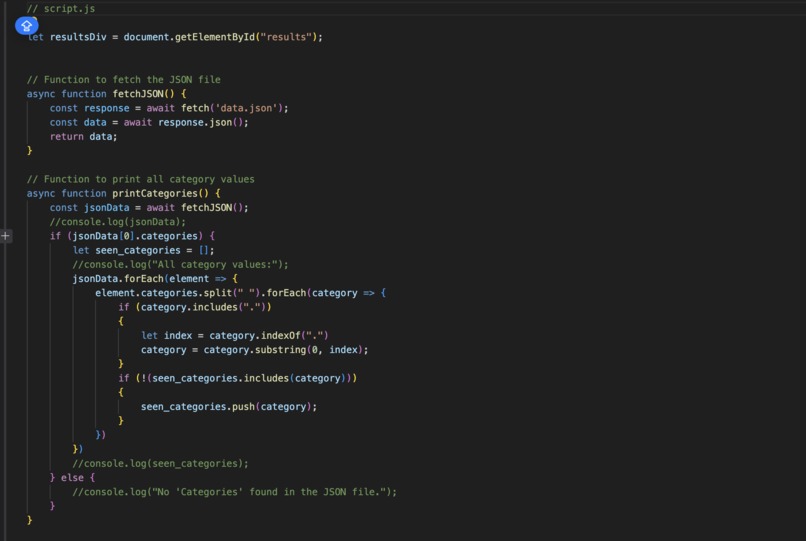Click 'seen_categories.push(category);' line
This screenshot has width=806, height=541.
click(229, 407)
